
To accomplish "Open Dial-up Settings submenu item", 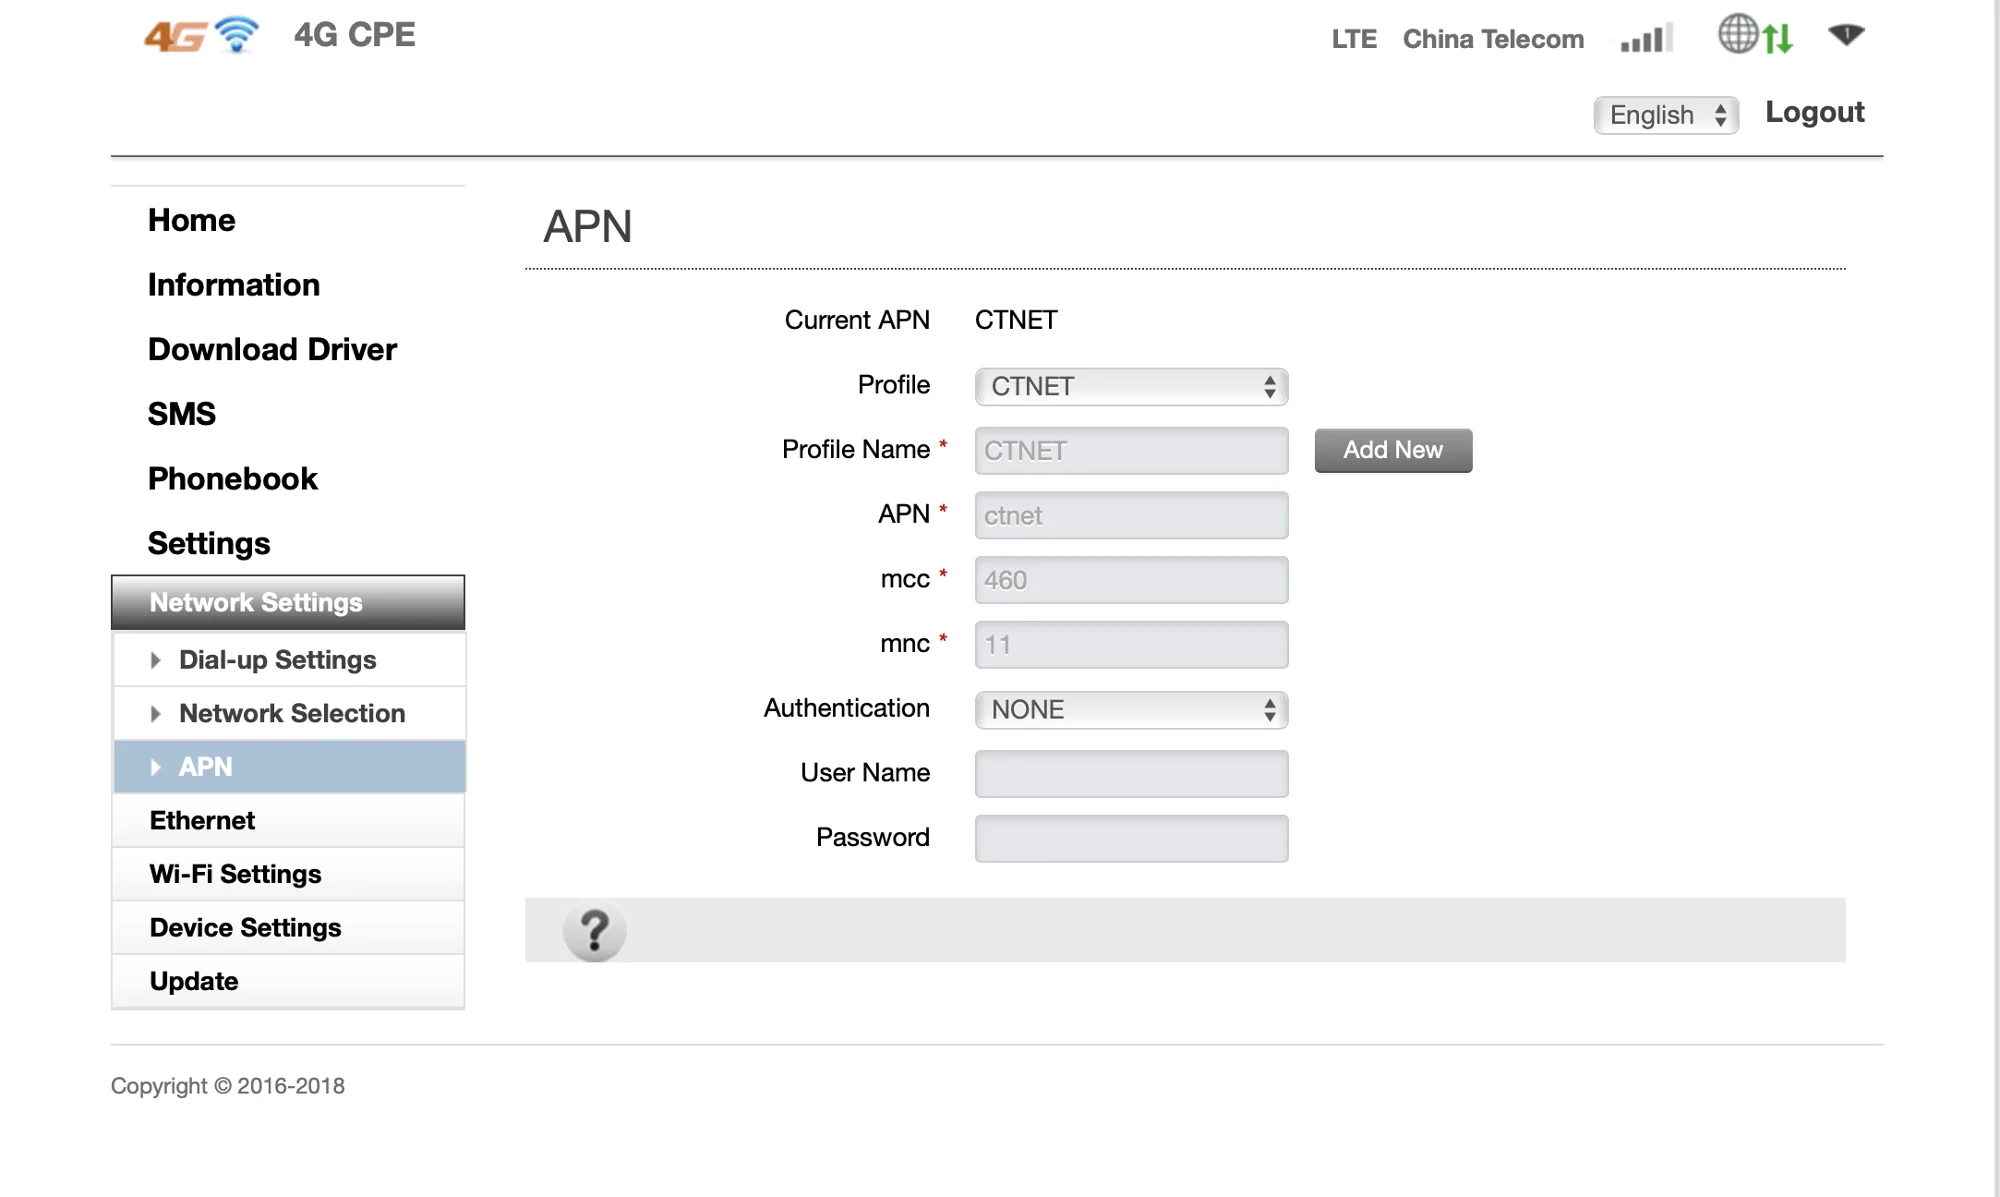I will [289, 660].
